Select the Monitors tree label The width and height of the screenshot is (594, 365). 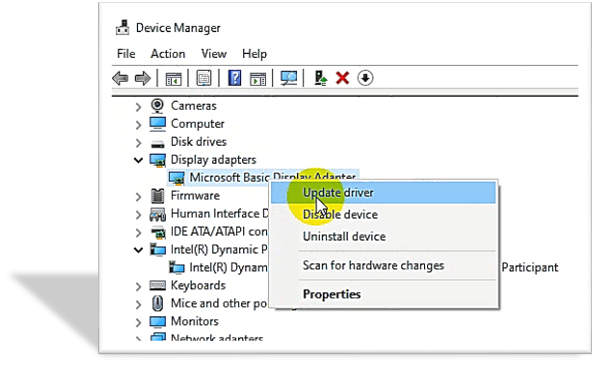click(x=195, y=321)
